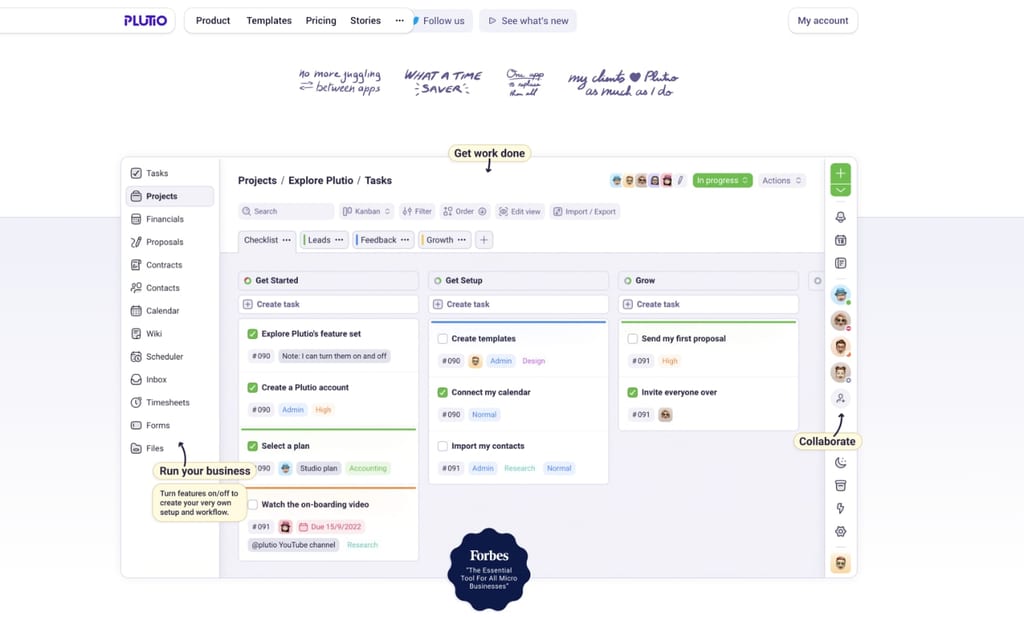1024x617 pixels.
Task: Open Scheduler in the sidebar
Action: (157, 356)
